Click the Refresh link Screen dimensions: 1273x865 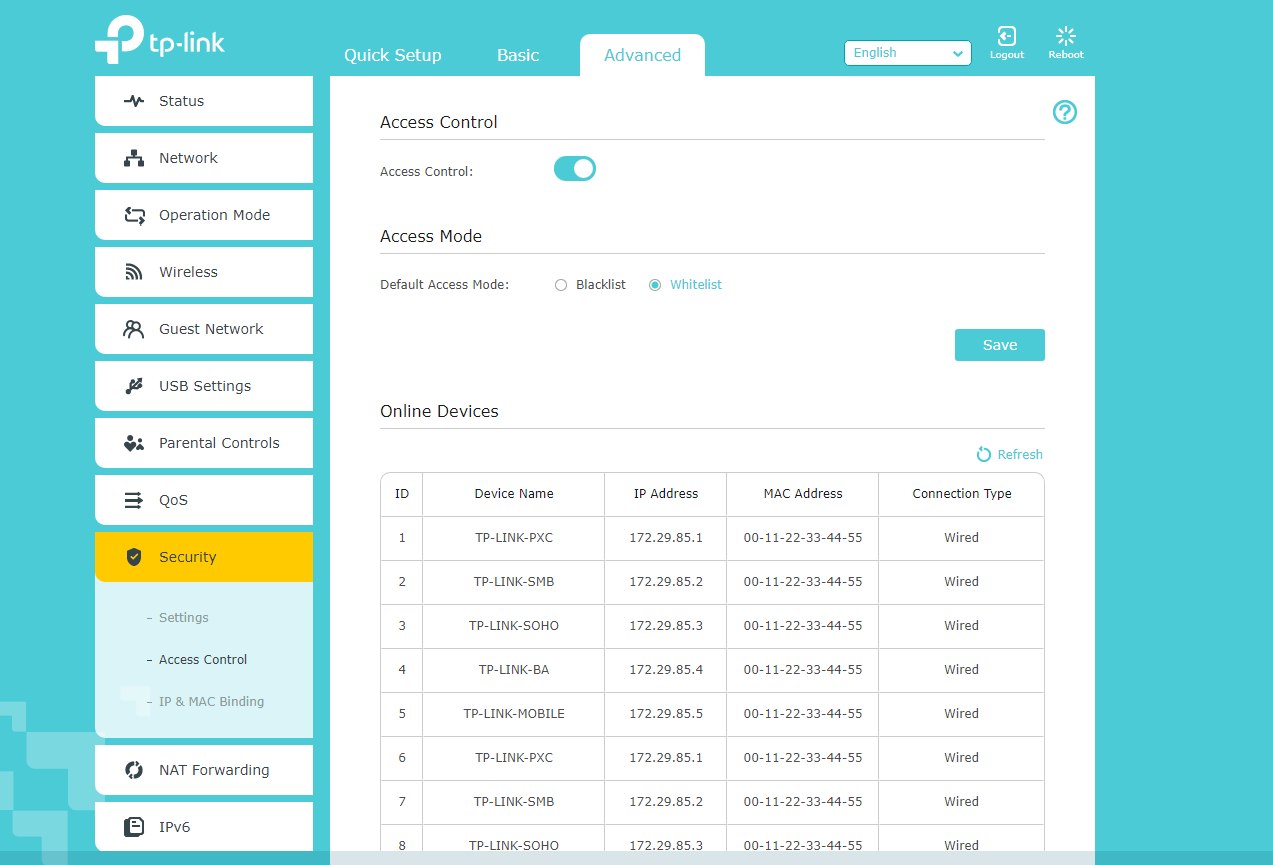tap(1020, 454)
